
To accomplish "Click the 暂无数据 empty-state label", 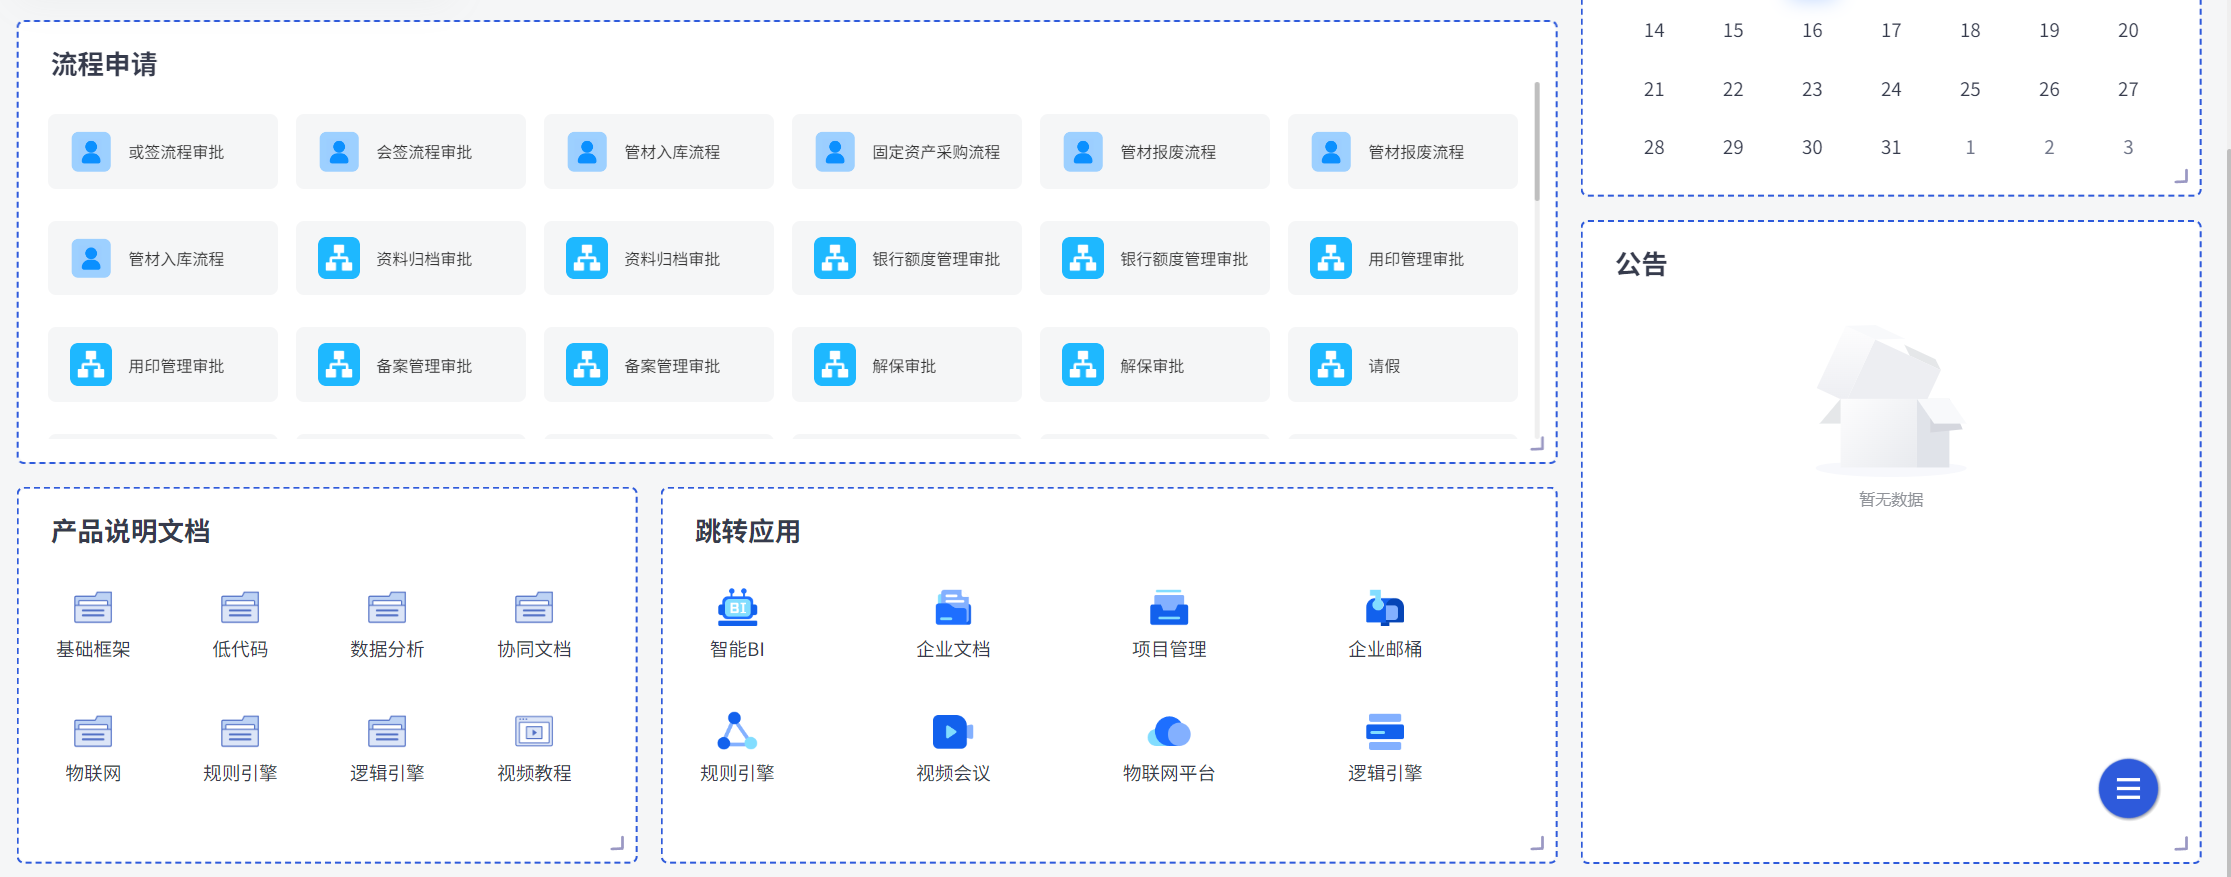I will 1891,500.
